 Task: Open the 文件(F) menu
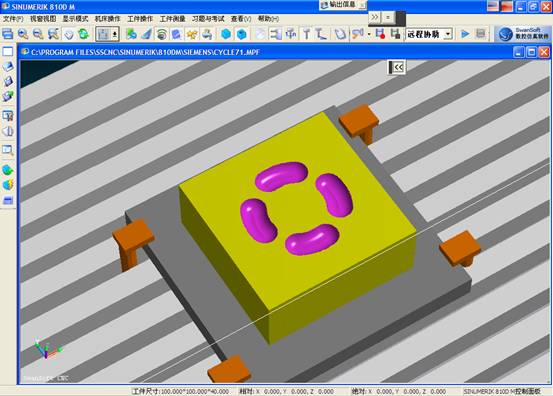(13, 18)
